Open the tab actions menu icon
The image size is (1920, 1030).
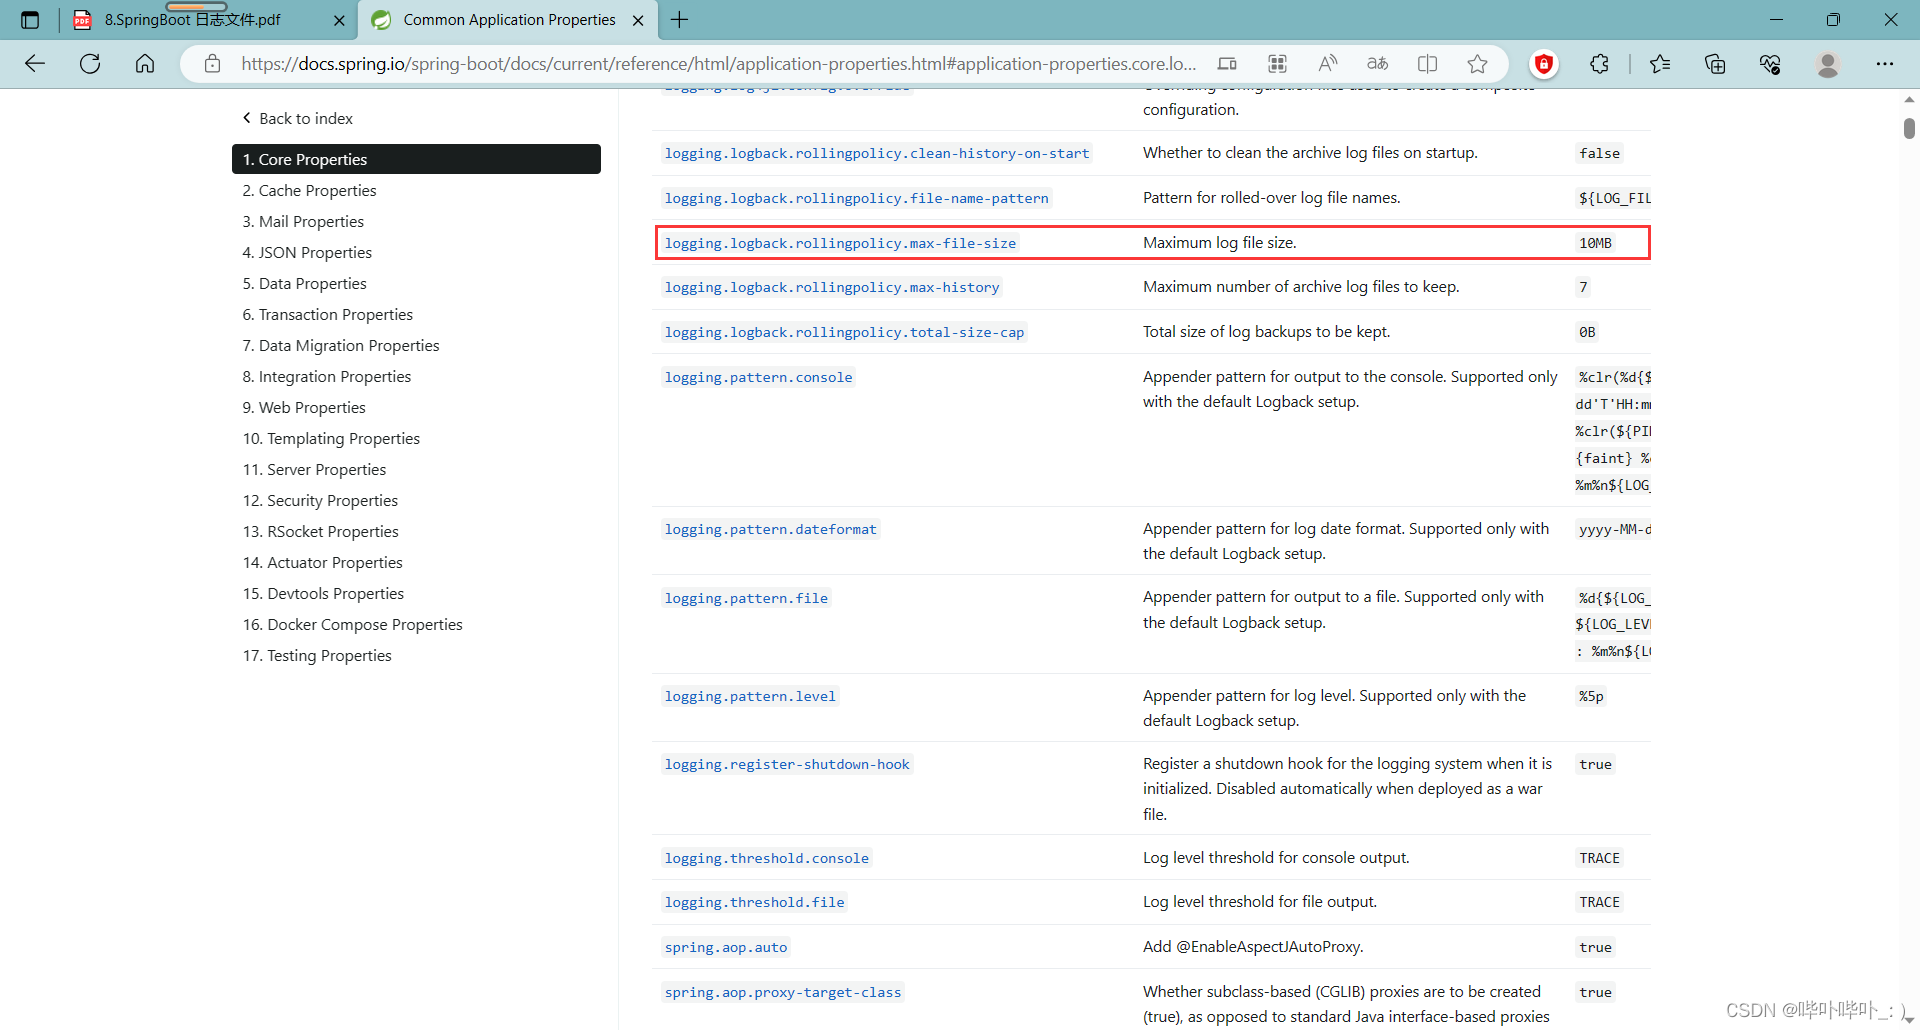pos(30,20)
